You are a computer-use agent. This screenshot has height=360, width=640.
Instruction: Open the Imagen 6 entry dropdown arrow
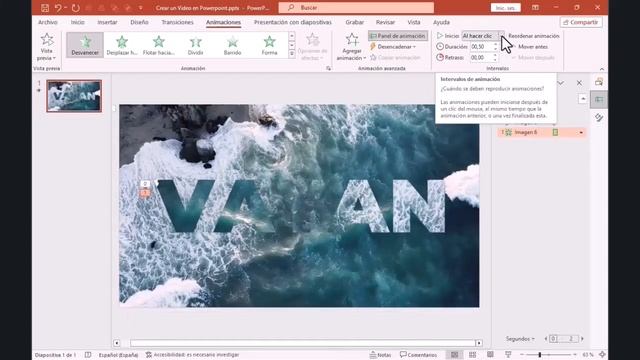581,133
